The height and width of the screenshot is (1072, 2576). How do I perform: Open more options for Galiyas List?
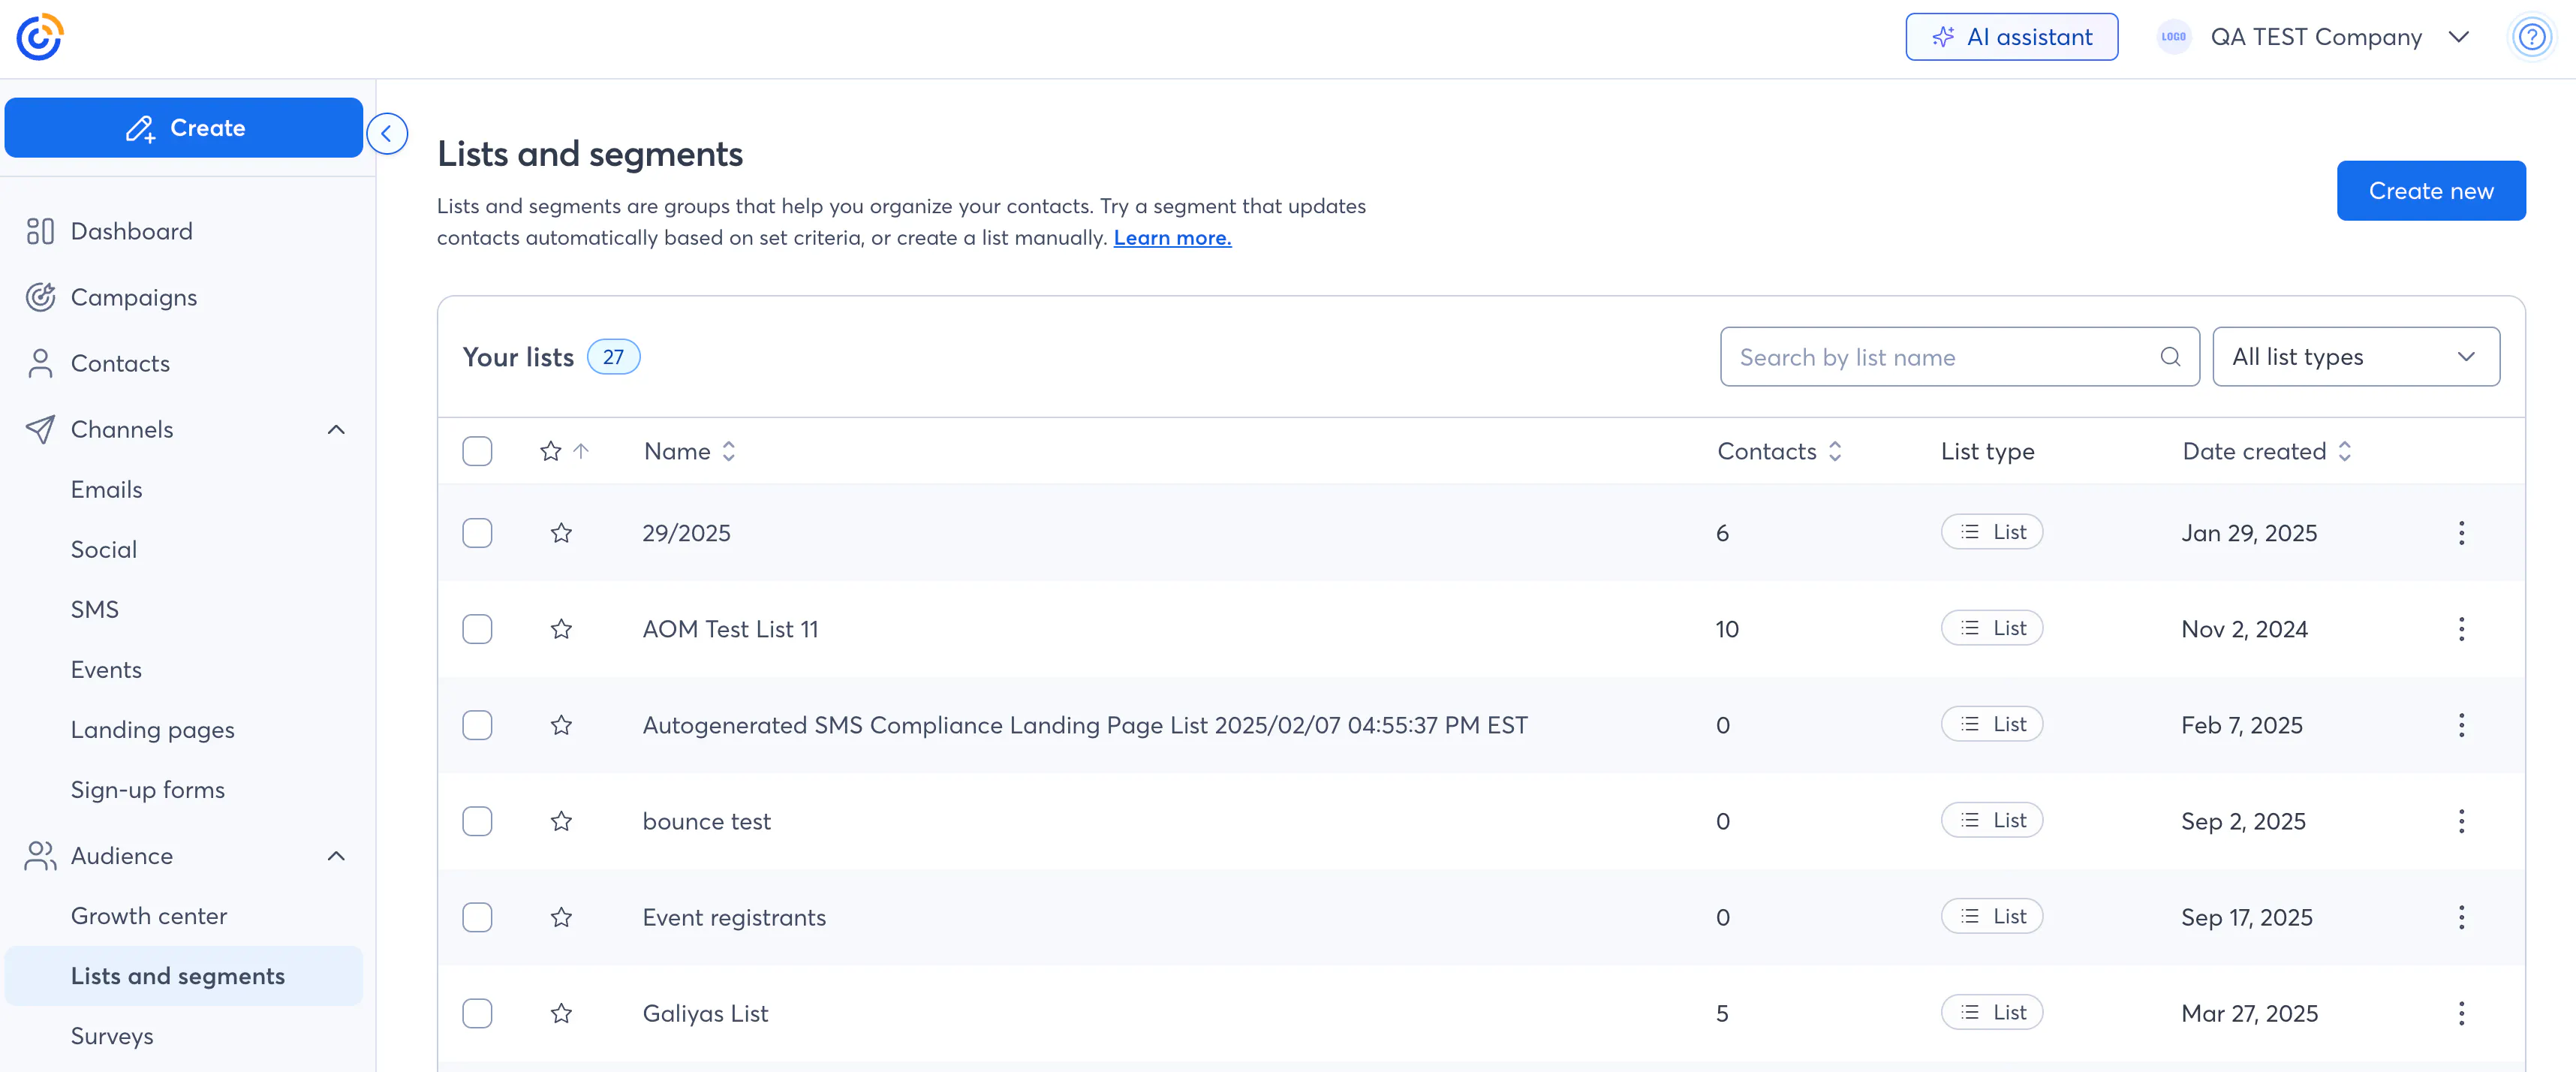pyautogui.click(x=2461, y=1013)
